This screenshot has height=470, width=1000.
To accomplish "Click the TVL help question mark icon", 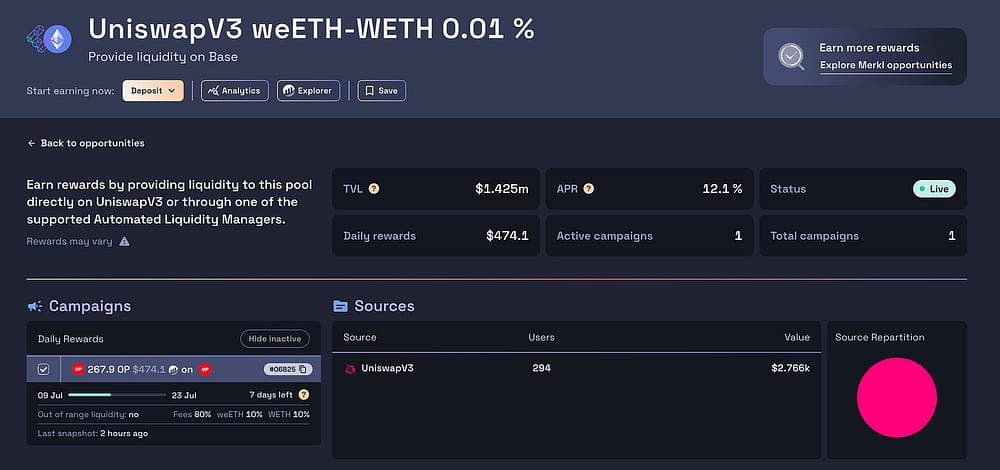I will click(x=374, y=189).
